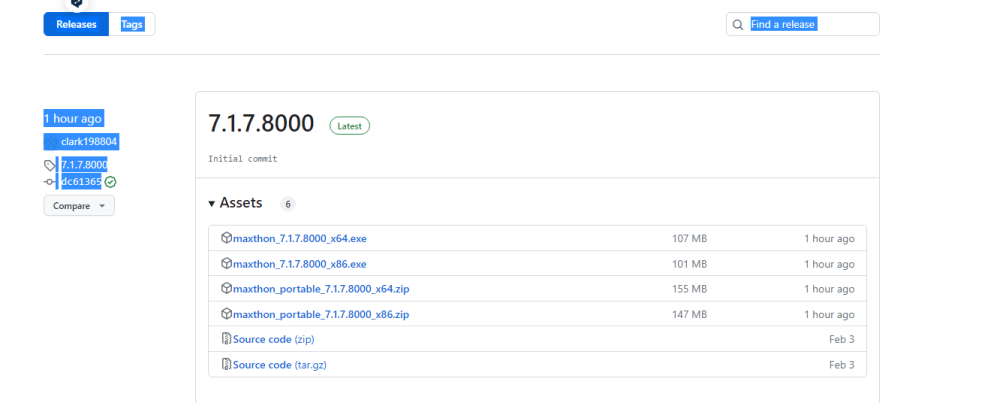Click the search magnifier icon in release finder

click(x=738, y=25)
